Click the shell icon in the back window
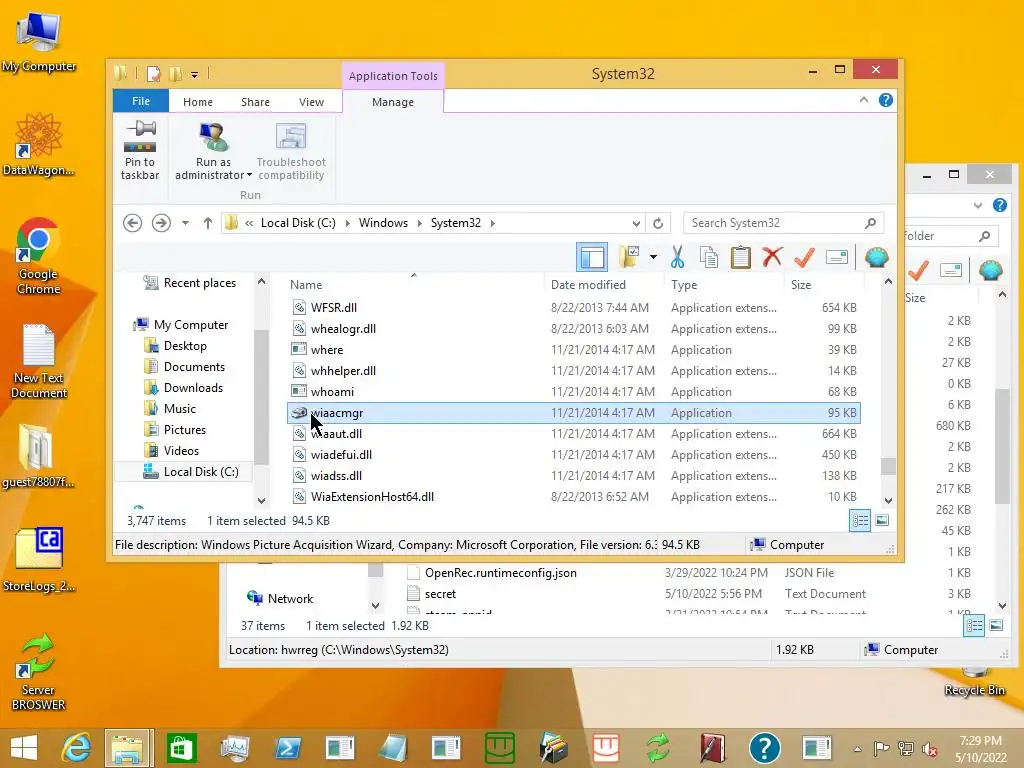 [991, 270]
